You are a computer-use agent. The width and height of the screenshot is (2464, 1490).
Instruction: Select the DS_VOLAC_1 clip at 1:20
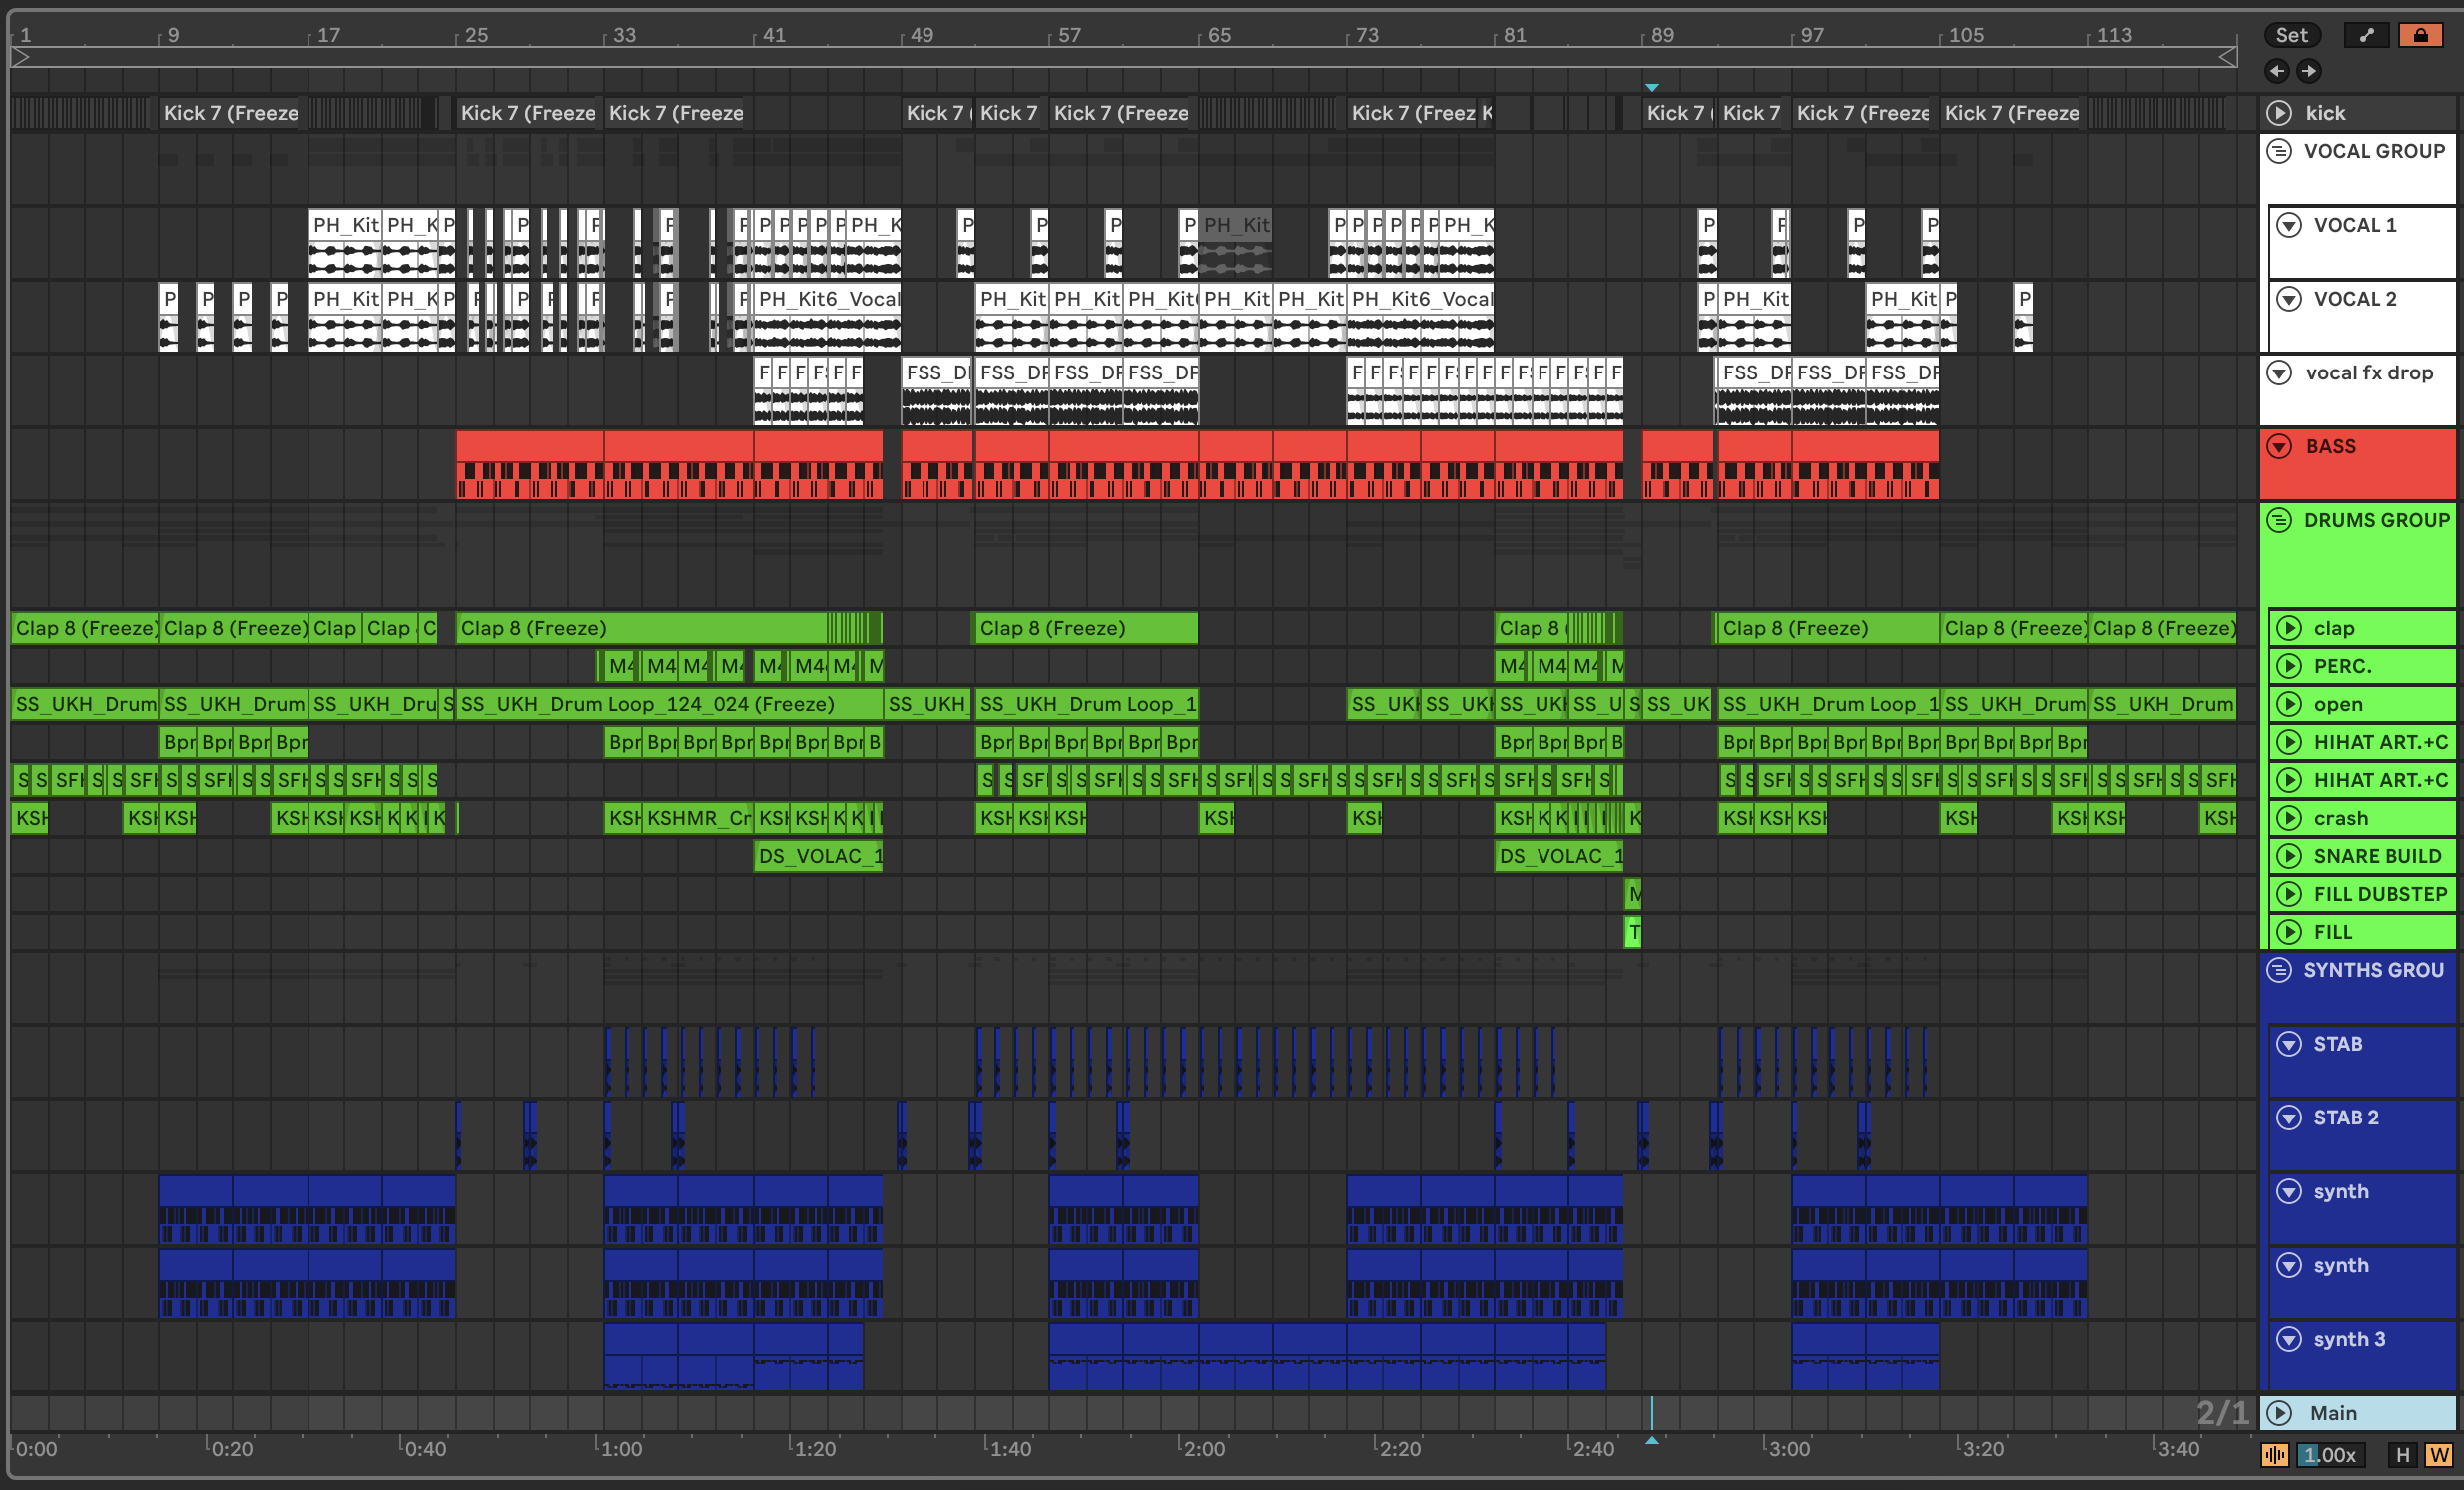click(818, 856)
